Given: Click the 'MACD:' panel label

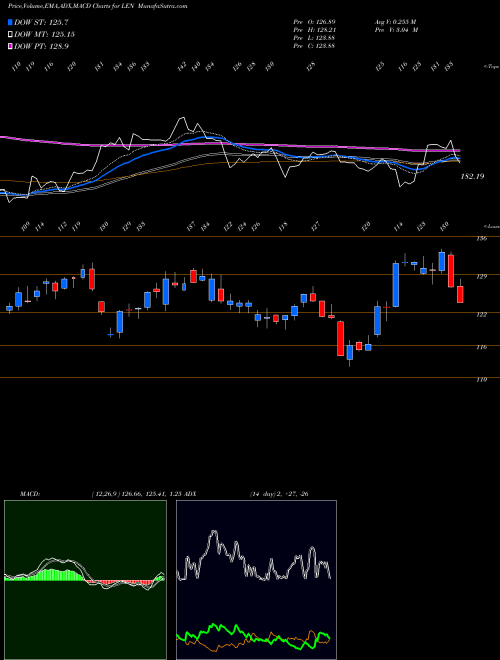Looking at the screenshot, I should [29, 494].
